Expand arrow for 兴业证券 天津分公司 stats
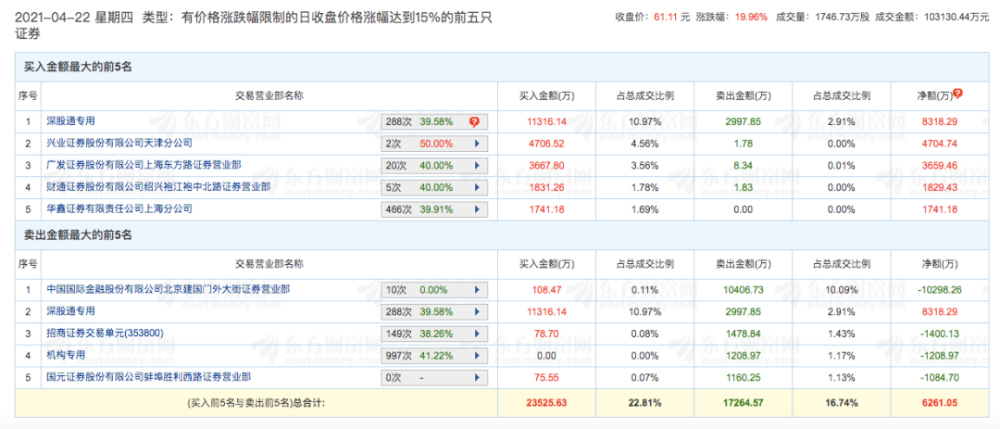This screenshot has height=429, width=1000. click(x=476, y=144)
